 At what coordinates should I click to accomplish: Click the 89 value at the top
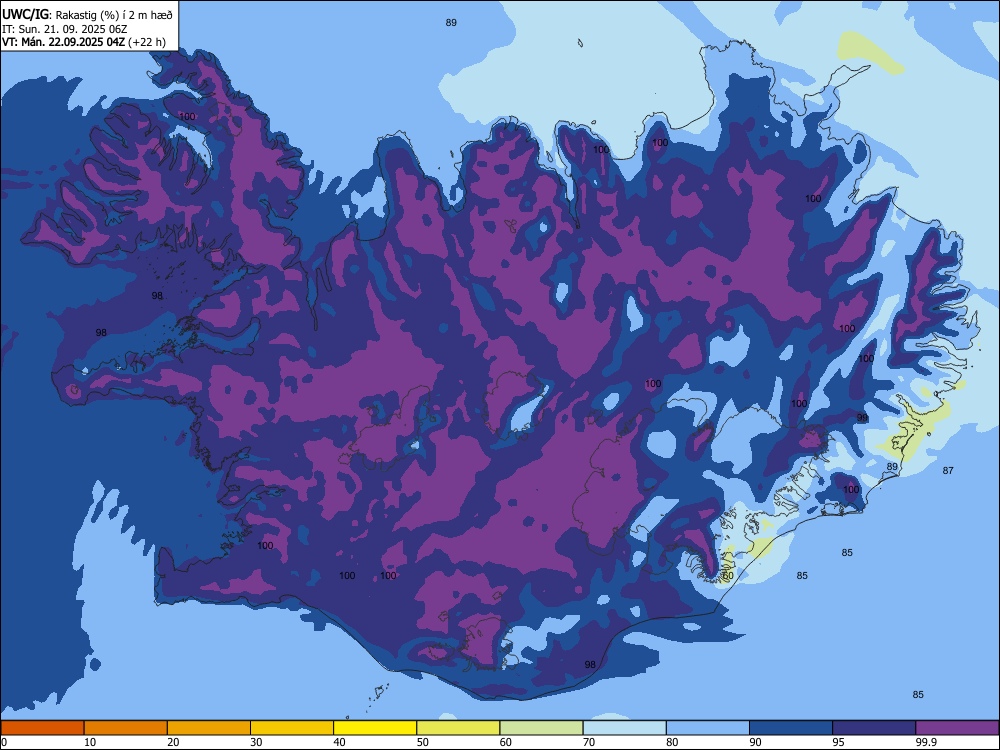pyautogui.click(x=451, y=22)
